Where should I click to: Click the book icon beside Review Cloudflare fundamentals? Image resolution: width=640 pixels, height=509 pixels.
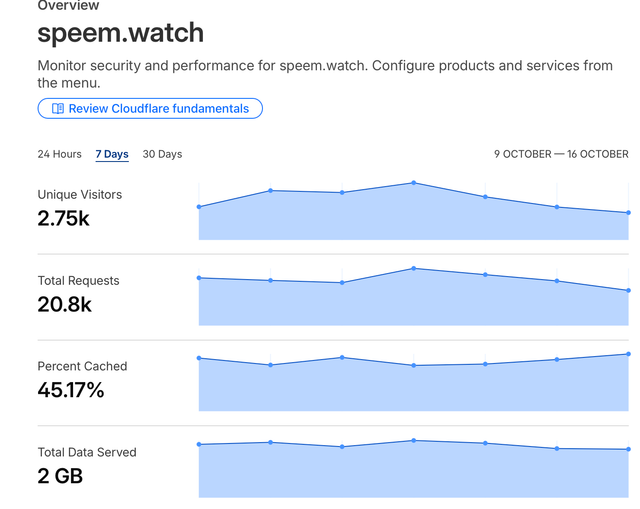coord(58,108)
